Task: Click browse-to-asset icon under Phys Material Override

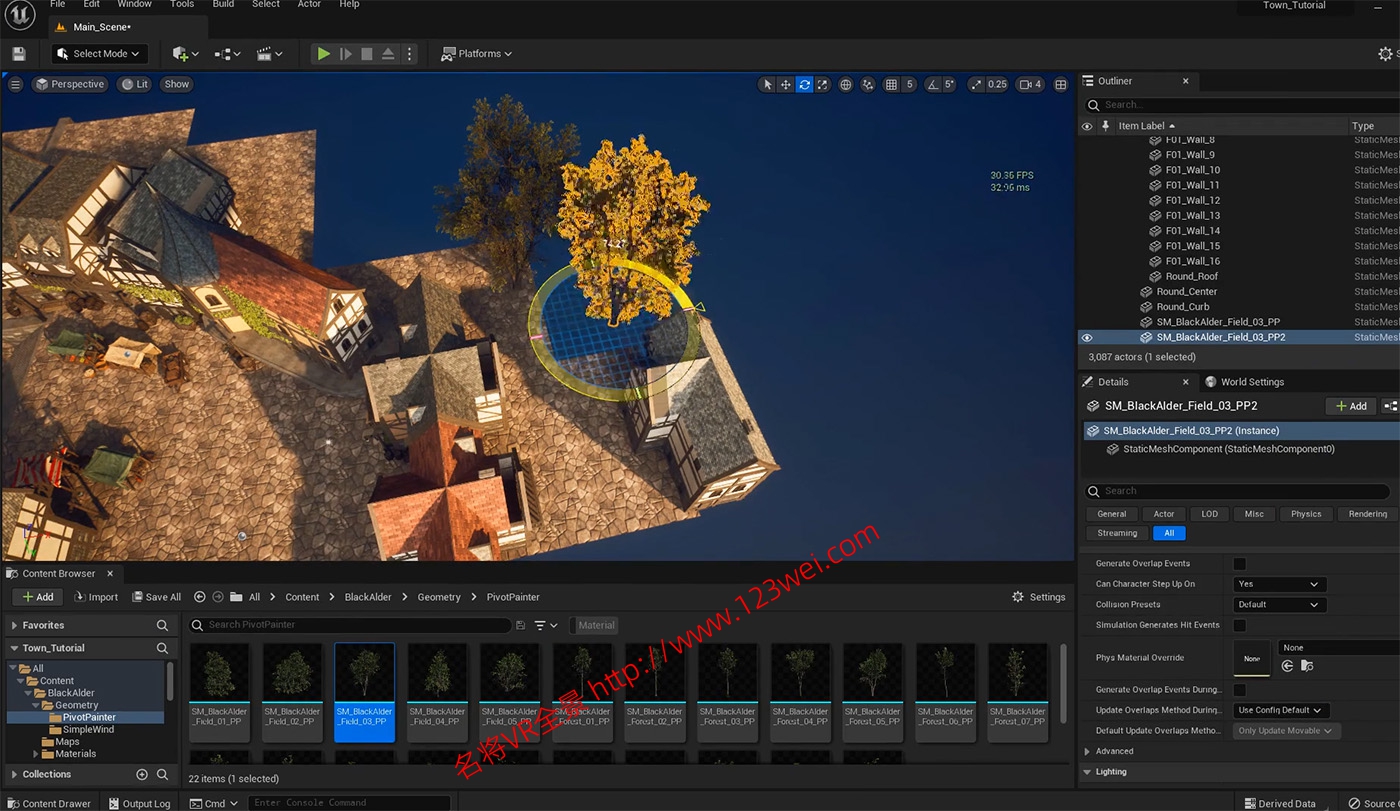Action: (x=1307, y=666)
